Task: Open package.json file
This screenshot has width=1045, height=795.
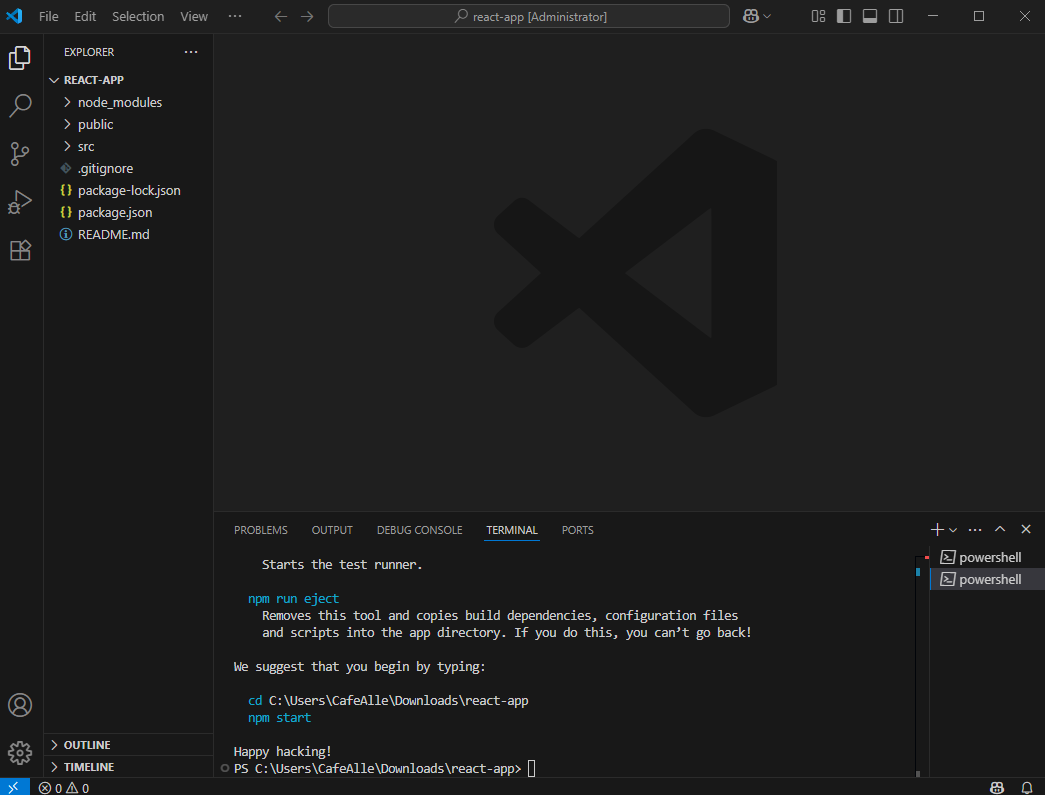Action: click(129, 212)
